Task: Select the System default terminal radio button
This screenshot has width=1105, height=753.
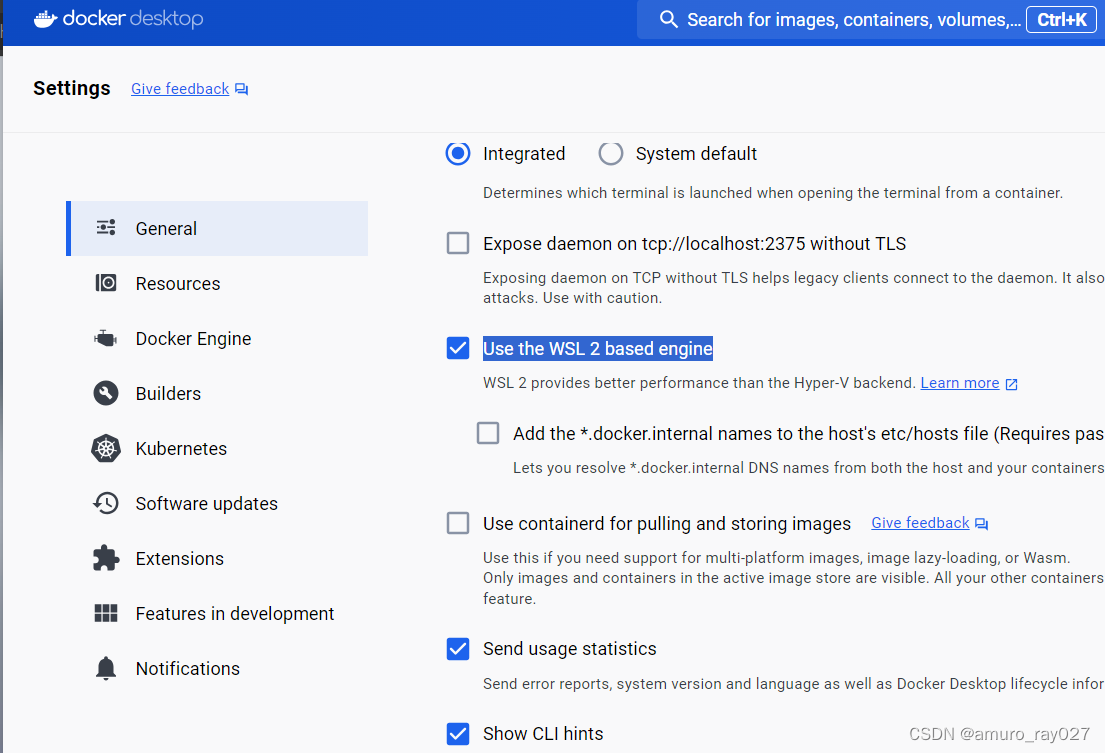Action: tap(611, 153)
